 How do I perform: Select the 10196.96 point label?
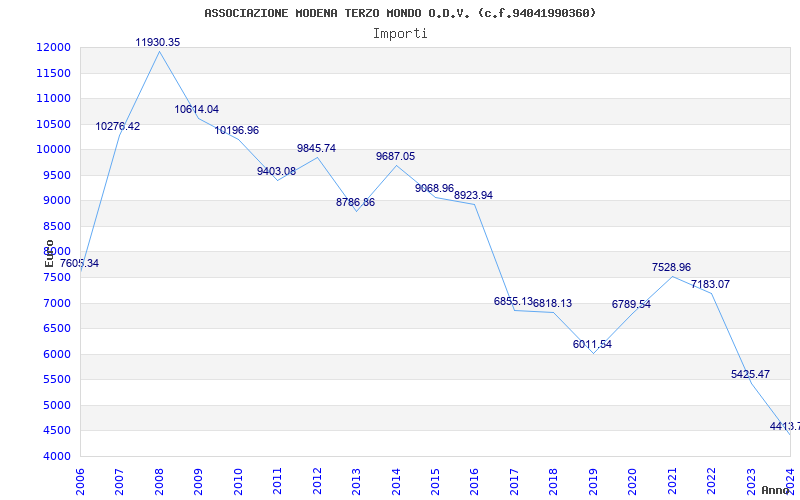pos(237,131)
